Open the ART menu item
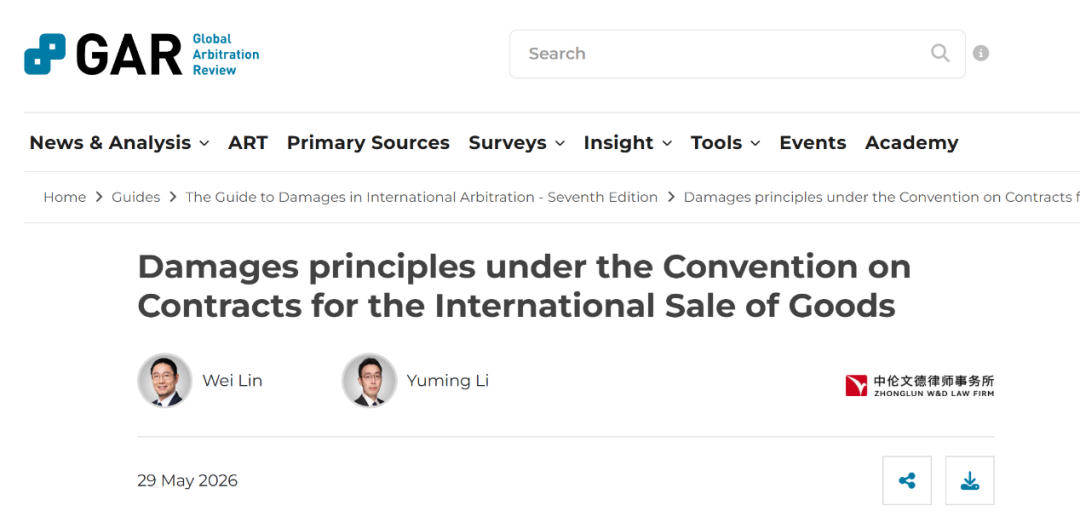The height and width of the screenshot is (523, 1080). point(248,143)
